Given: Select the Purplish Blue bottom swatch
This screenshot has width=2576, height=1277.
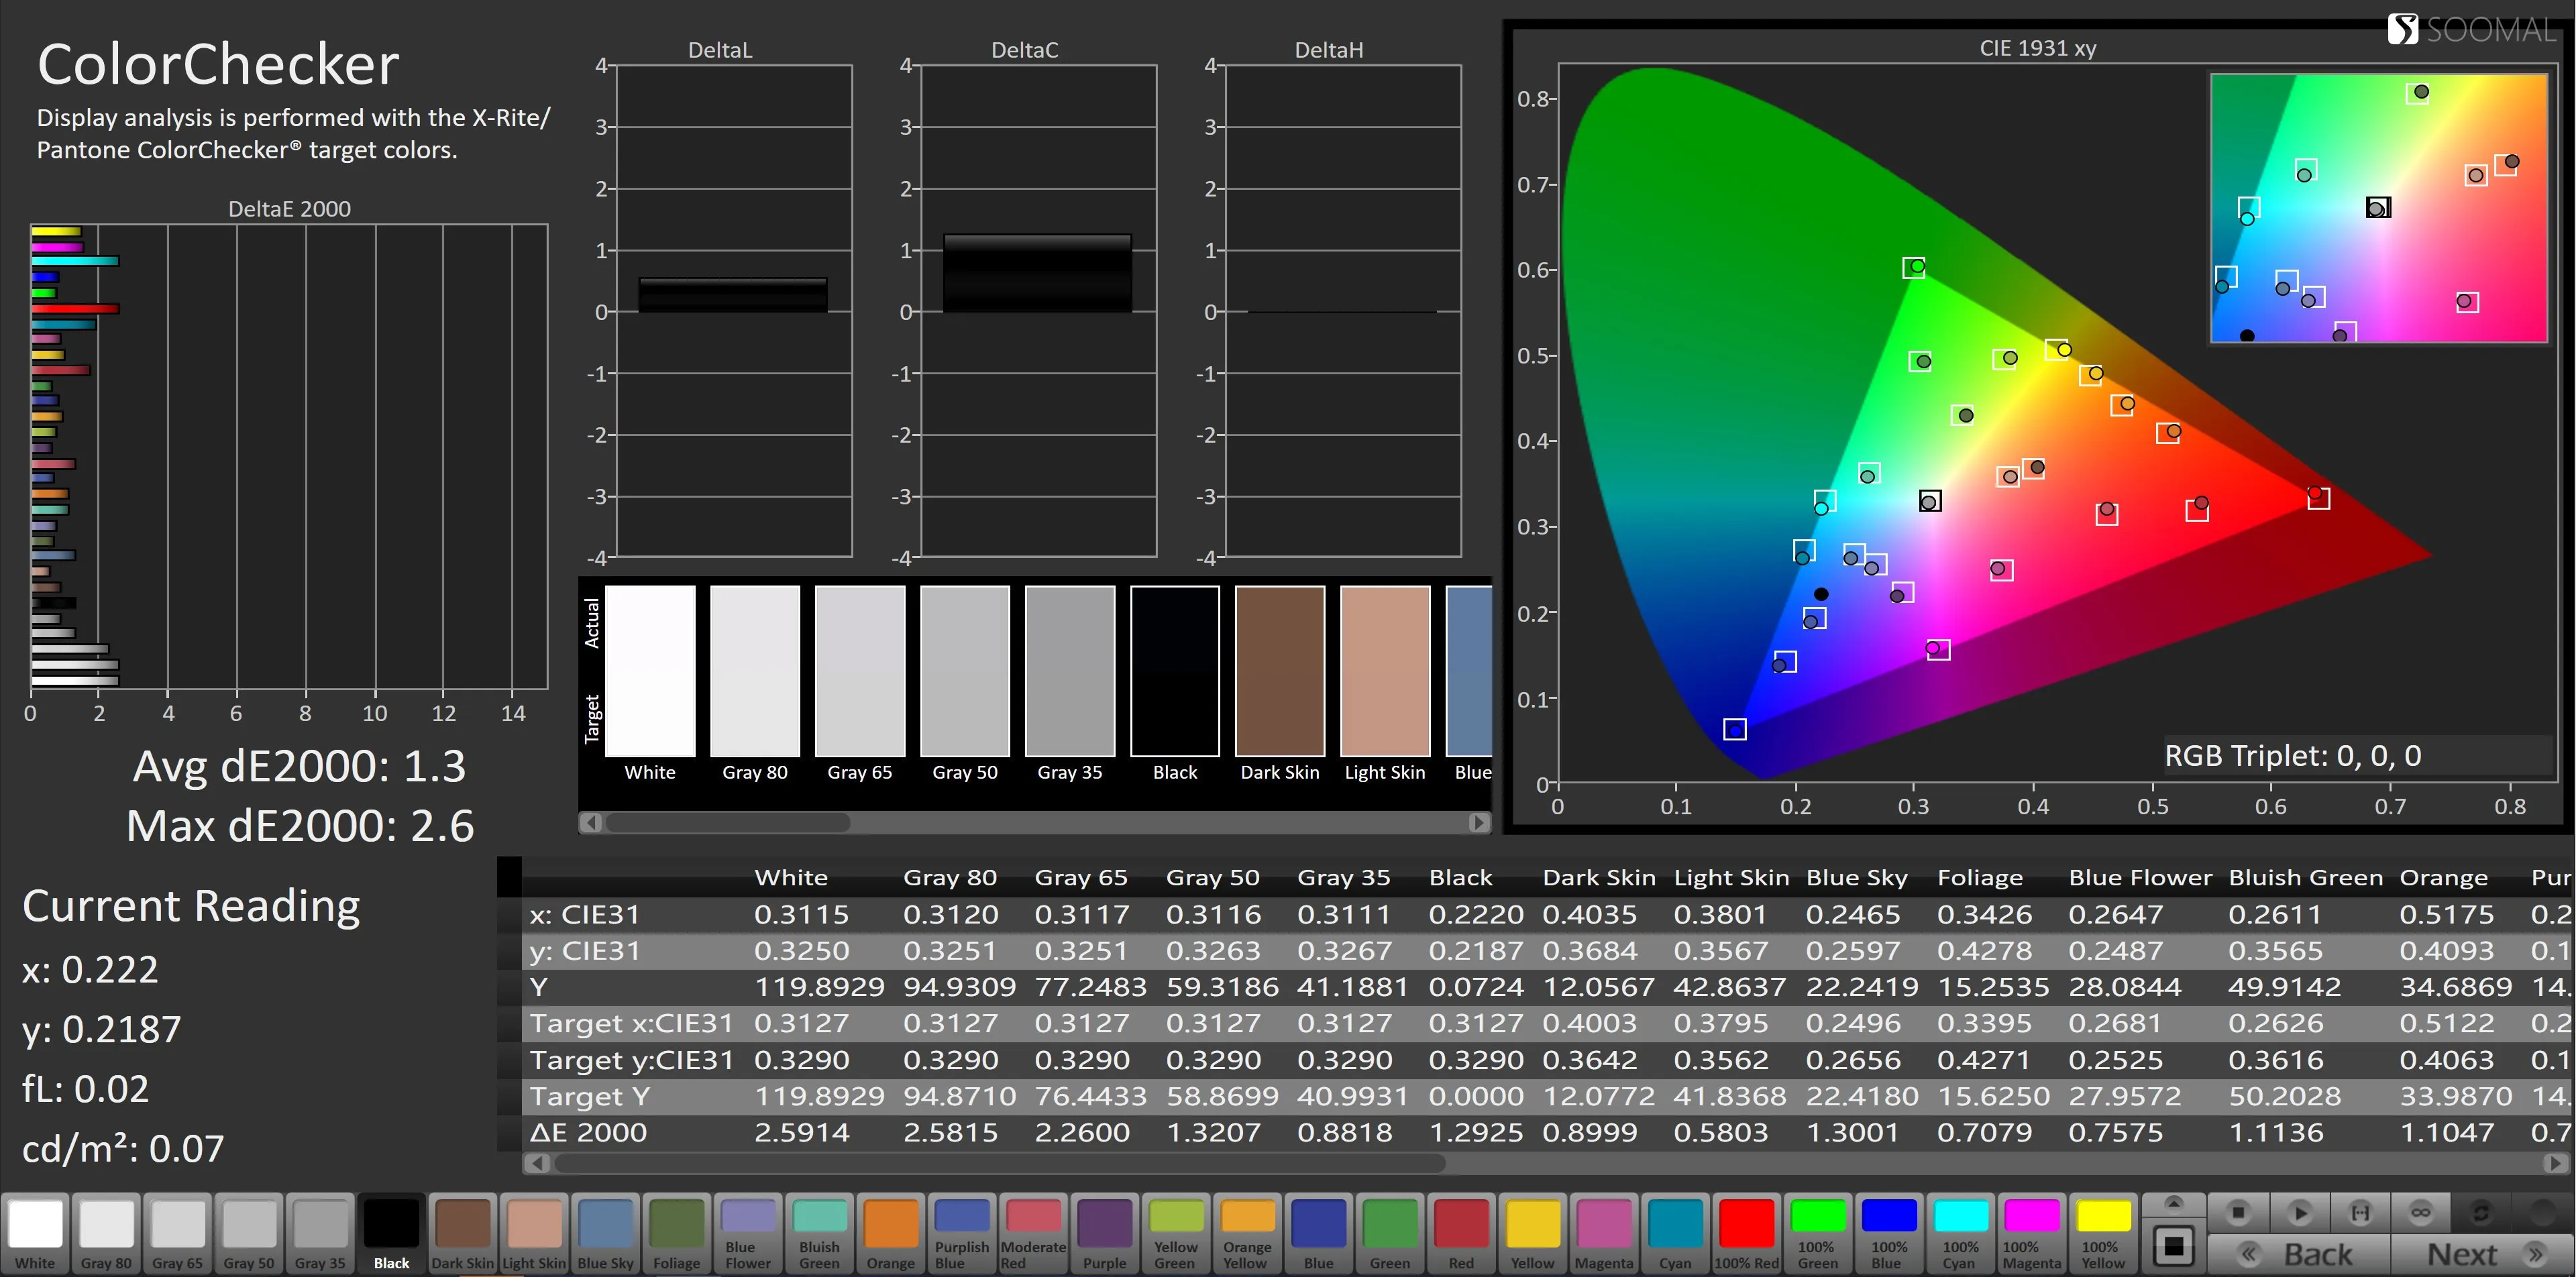Looking at the screenshot, I should (962, 1233).
